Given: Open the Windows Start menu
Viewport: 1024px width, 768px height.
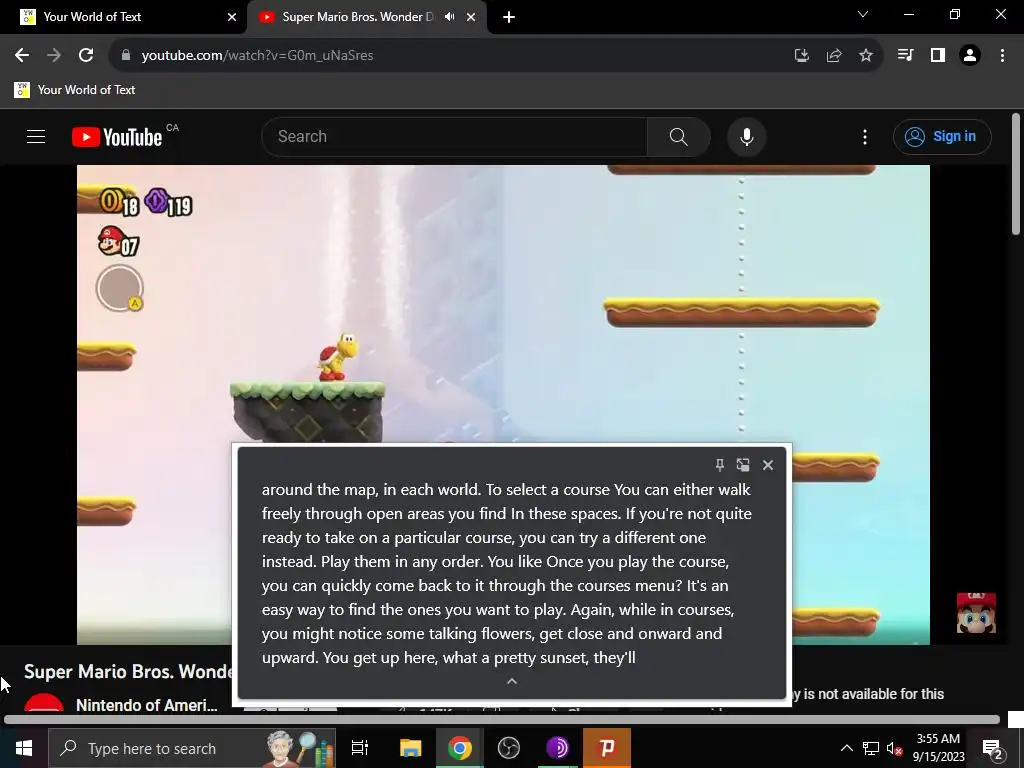Looking at the screenshot, I should click(x=24, y=748).
